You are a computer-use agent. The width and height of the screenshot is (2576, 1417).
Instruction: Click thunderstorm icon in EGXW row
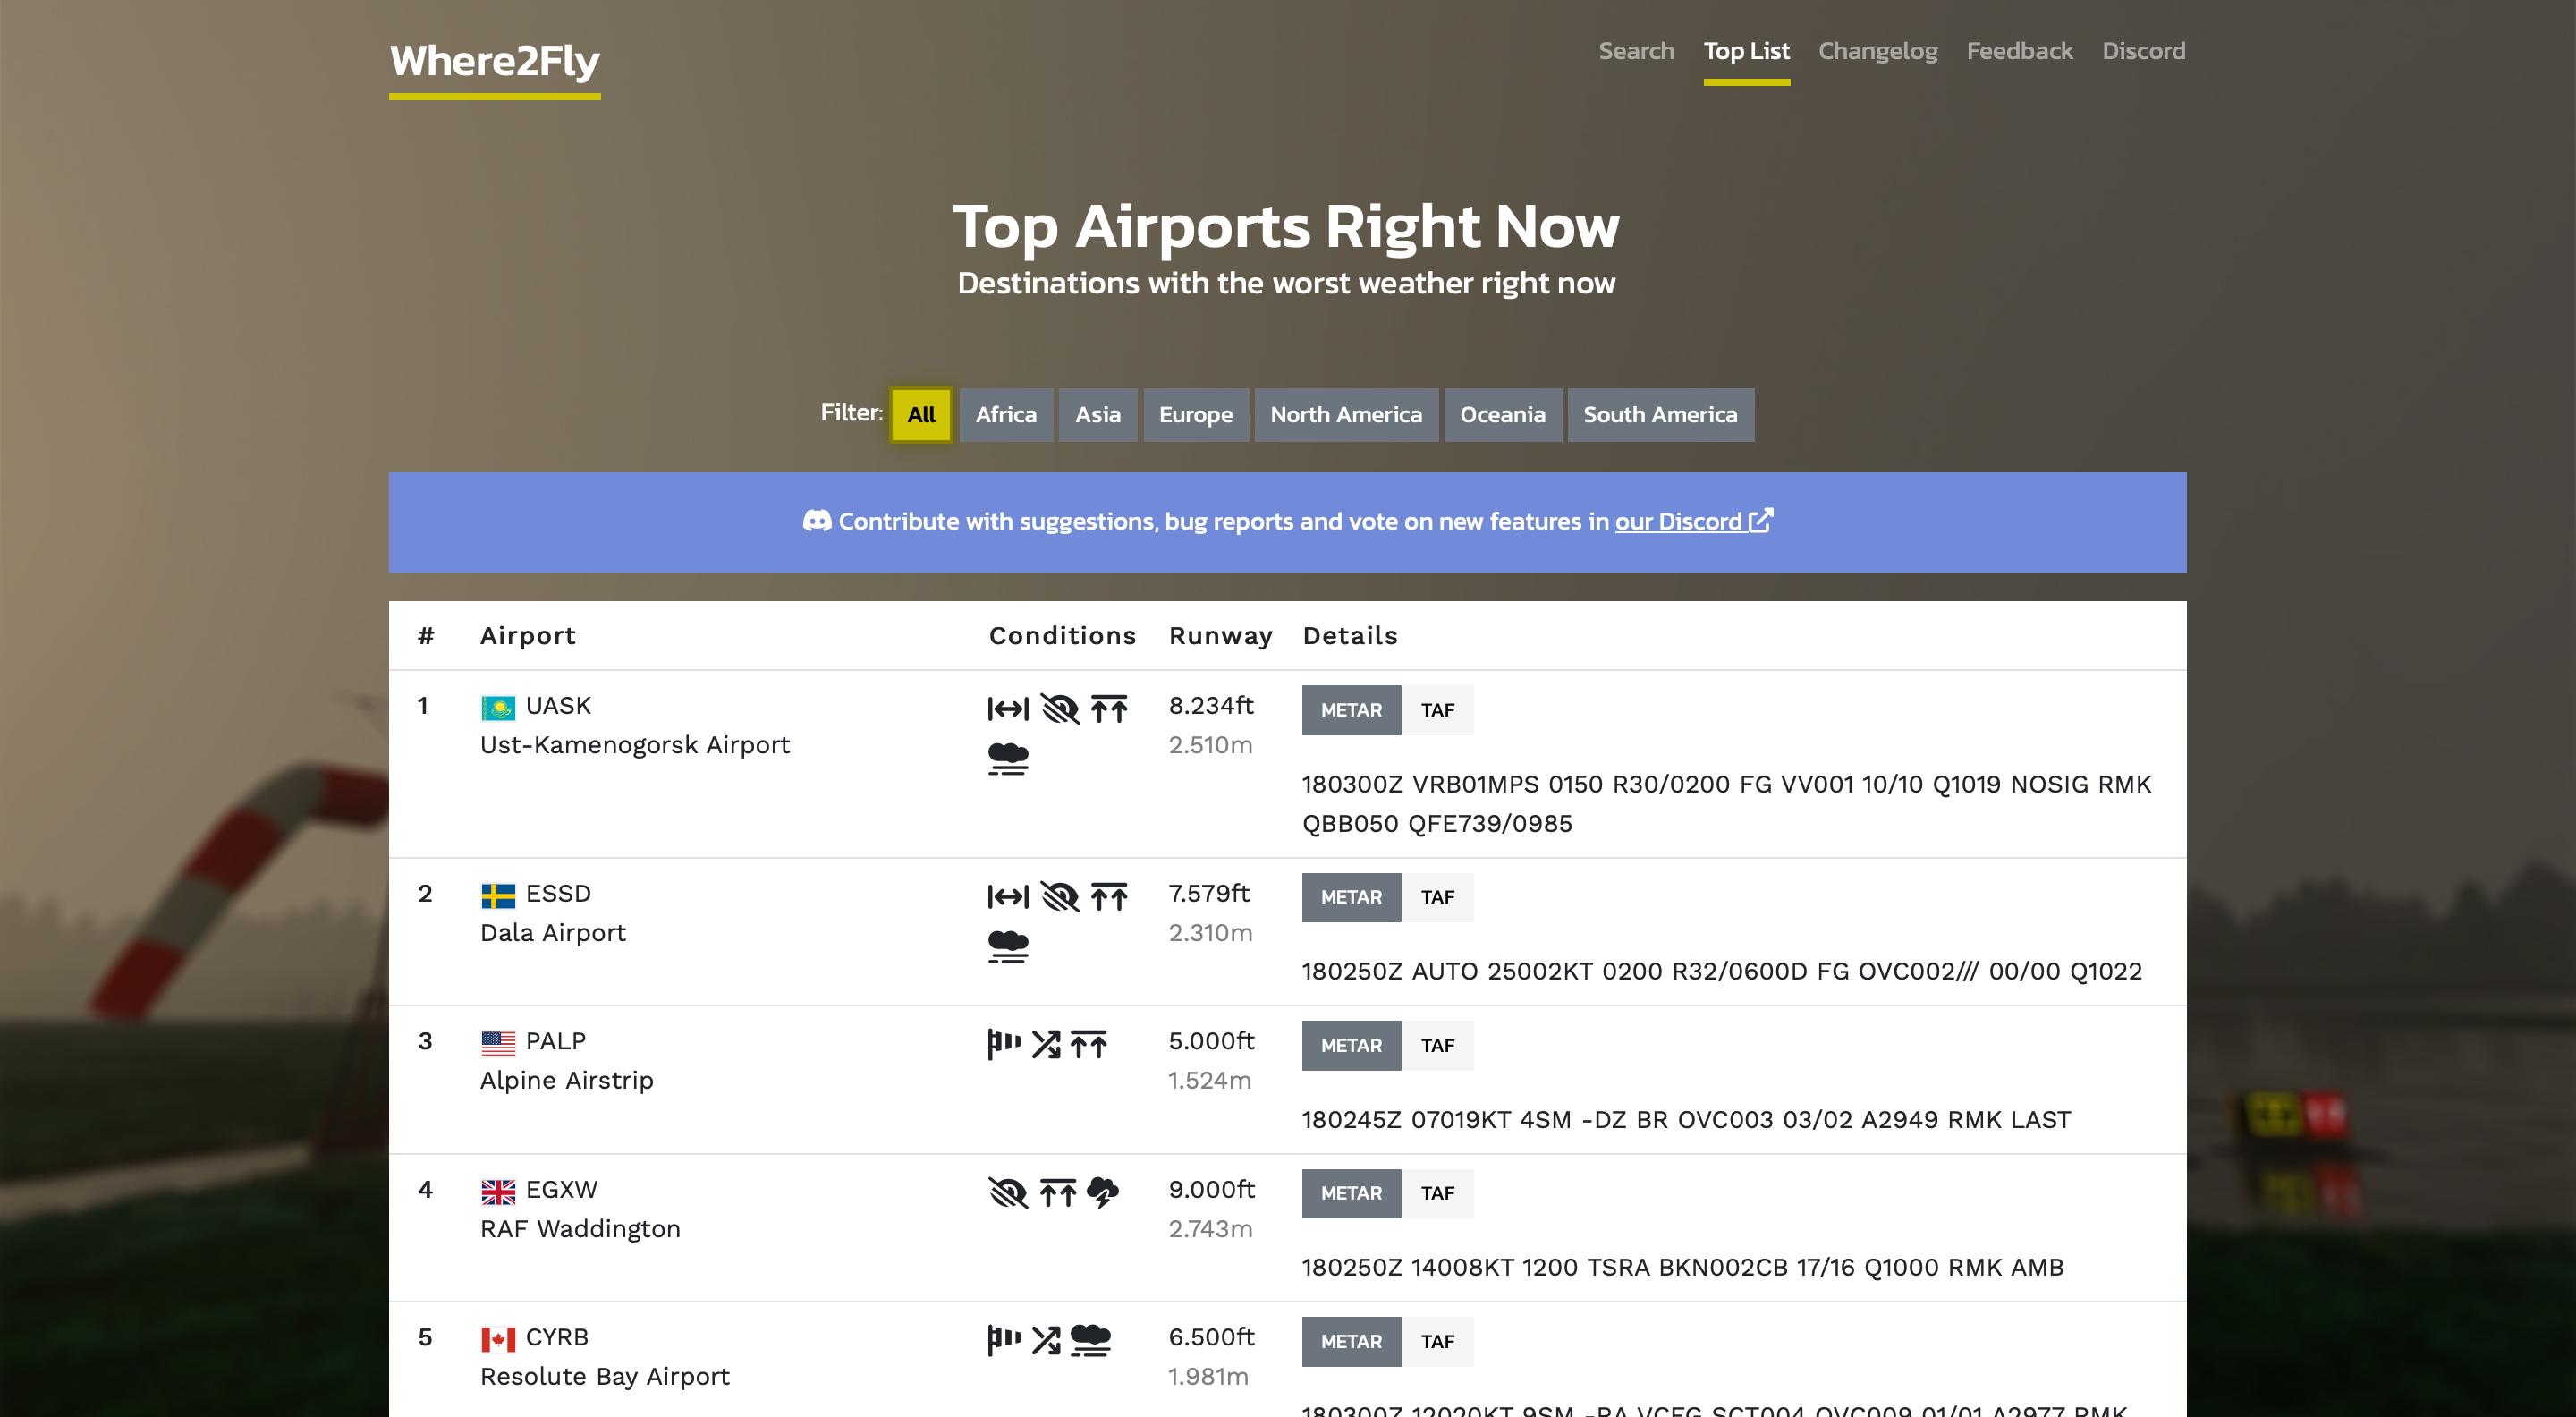(x=1102, y=1192)
